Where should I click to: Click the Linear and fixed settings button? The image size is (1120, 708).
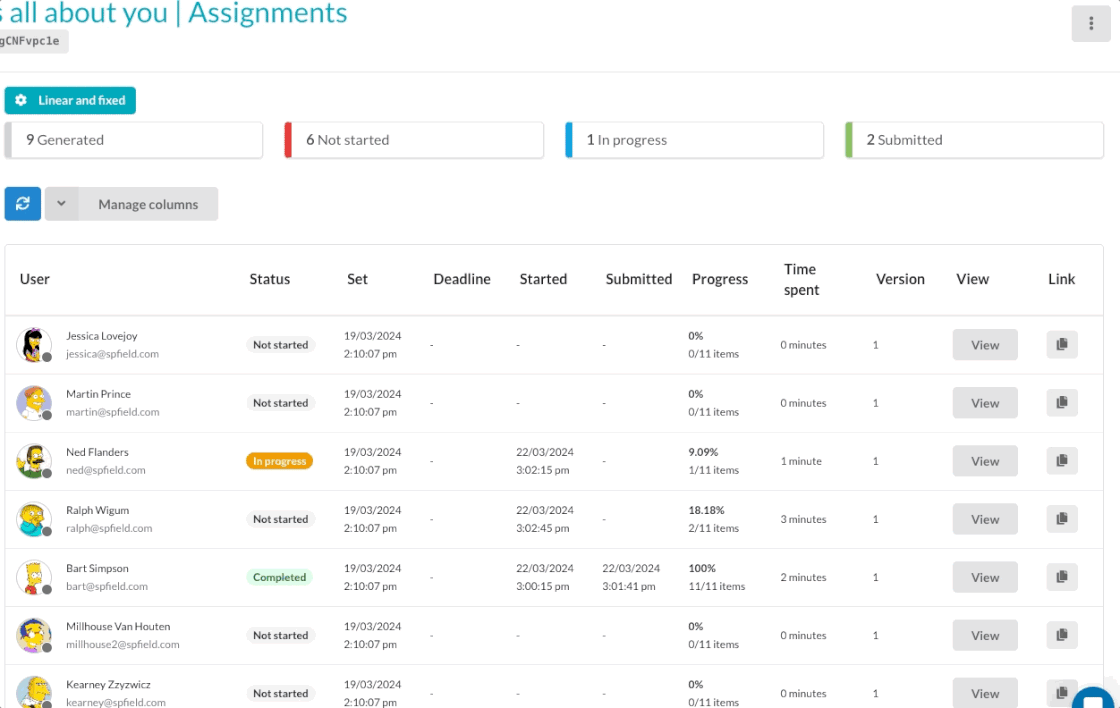[x=70, y=100]
